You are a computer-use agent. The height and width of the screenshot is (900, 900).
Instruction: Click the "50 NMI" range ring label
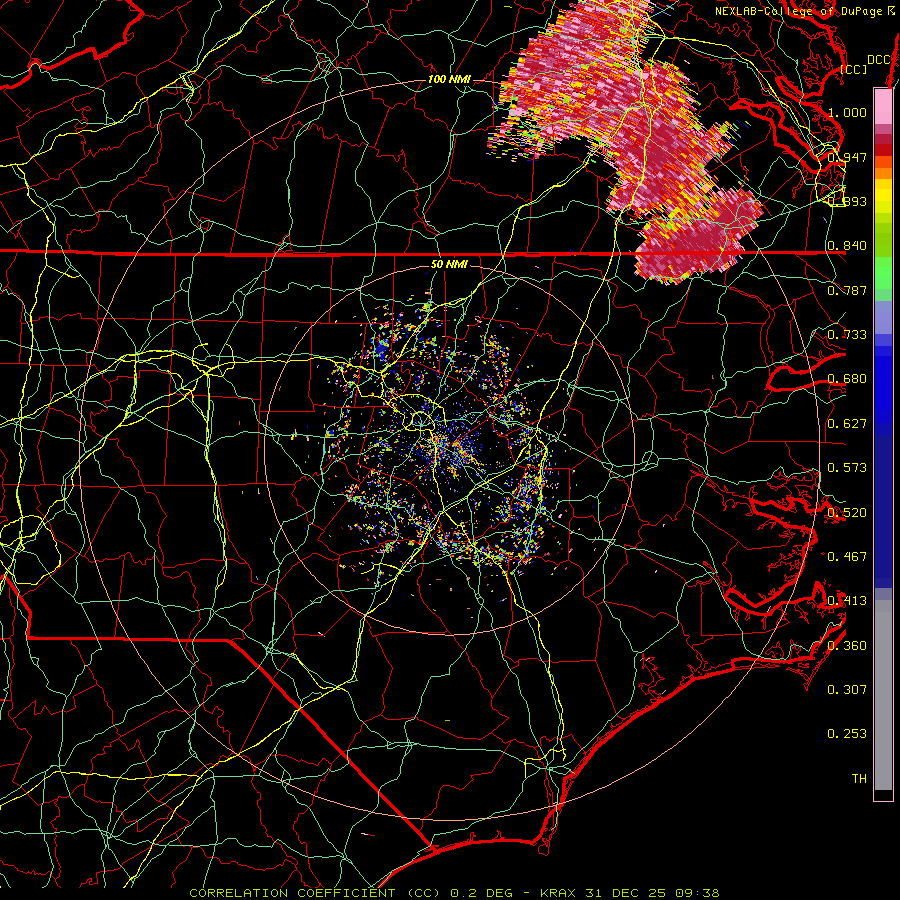click(449, 264)
